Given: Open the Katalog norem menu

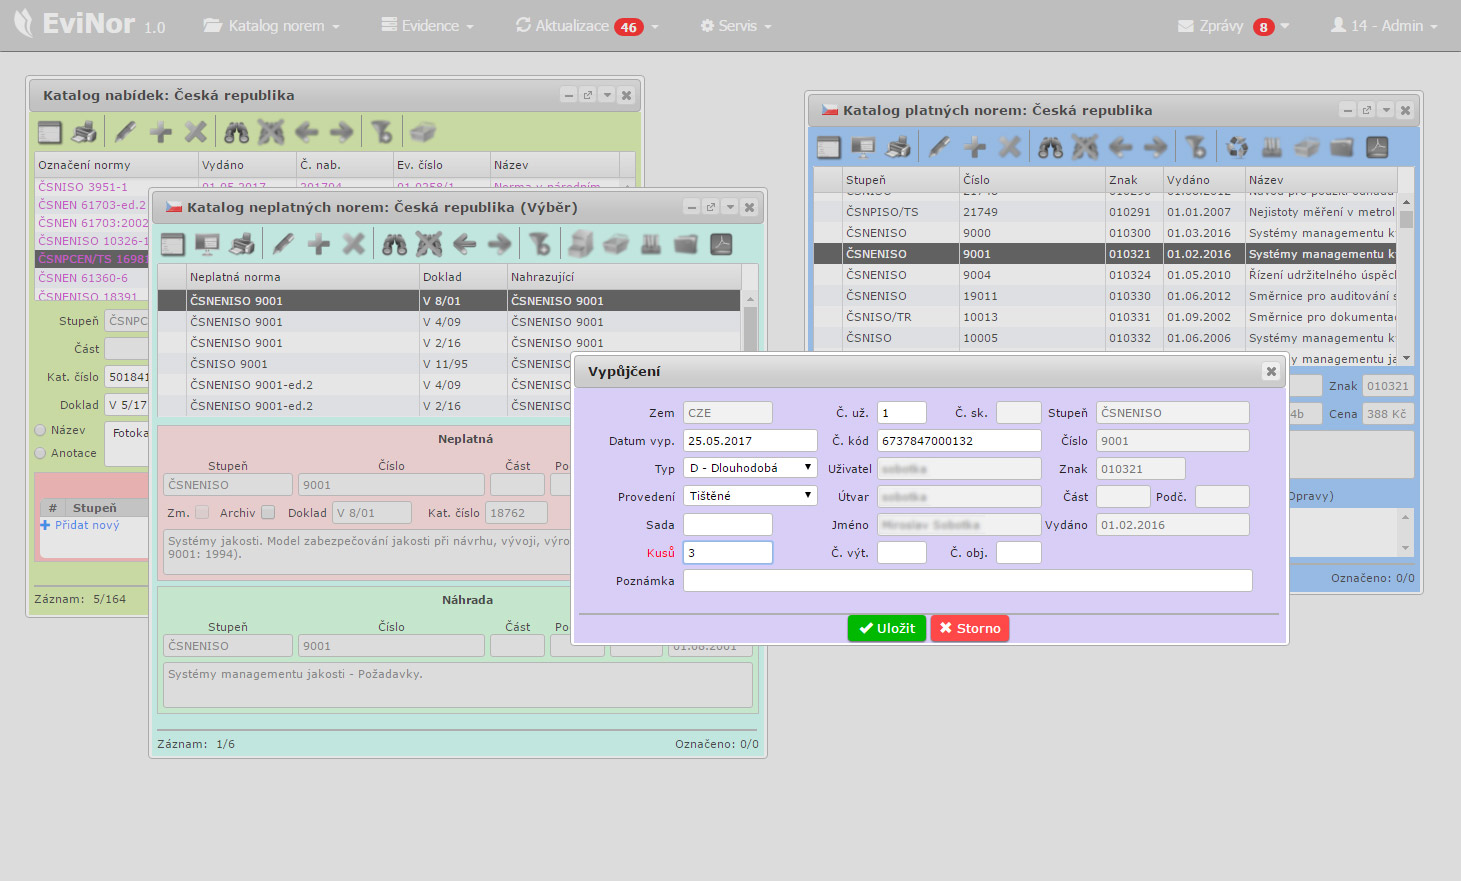Looking at the screenshot, I should (x=272, y=26).
